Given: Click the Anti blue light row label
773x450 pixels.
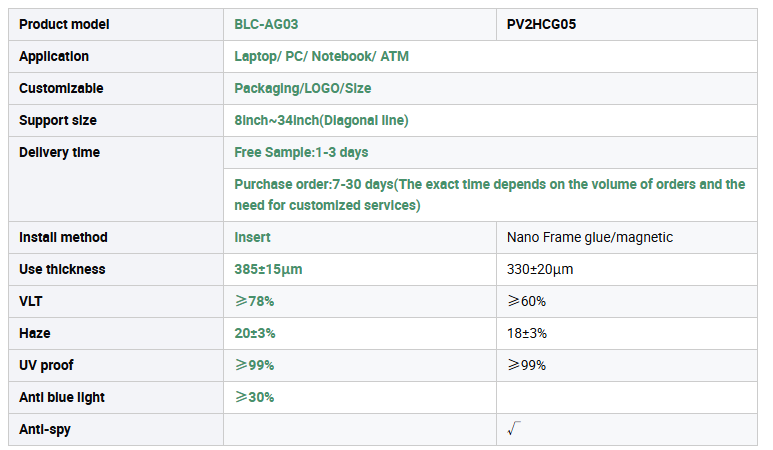Looking at the screenshot, I should point(62,397).
